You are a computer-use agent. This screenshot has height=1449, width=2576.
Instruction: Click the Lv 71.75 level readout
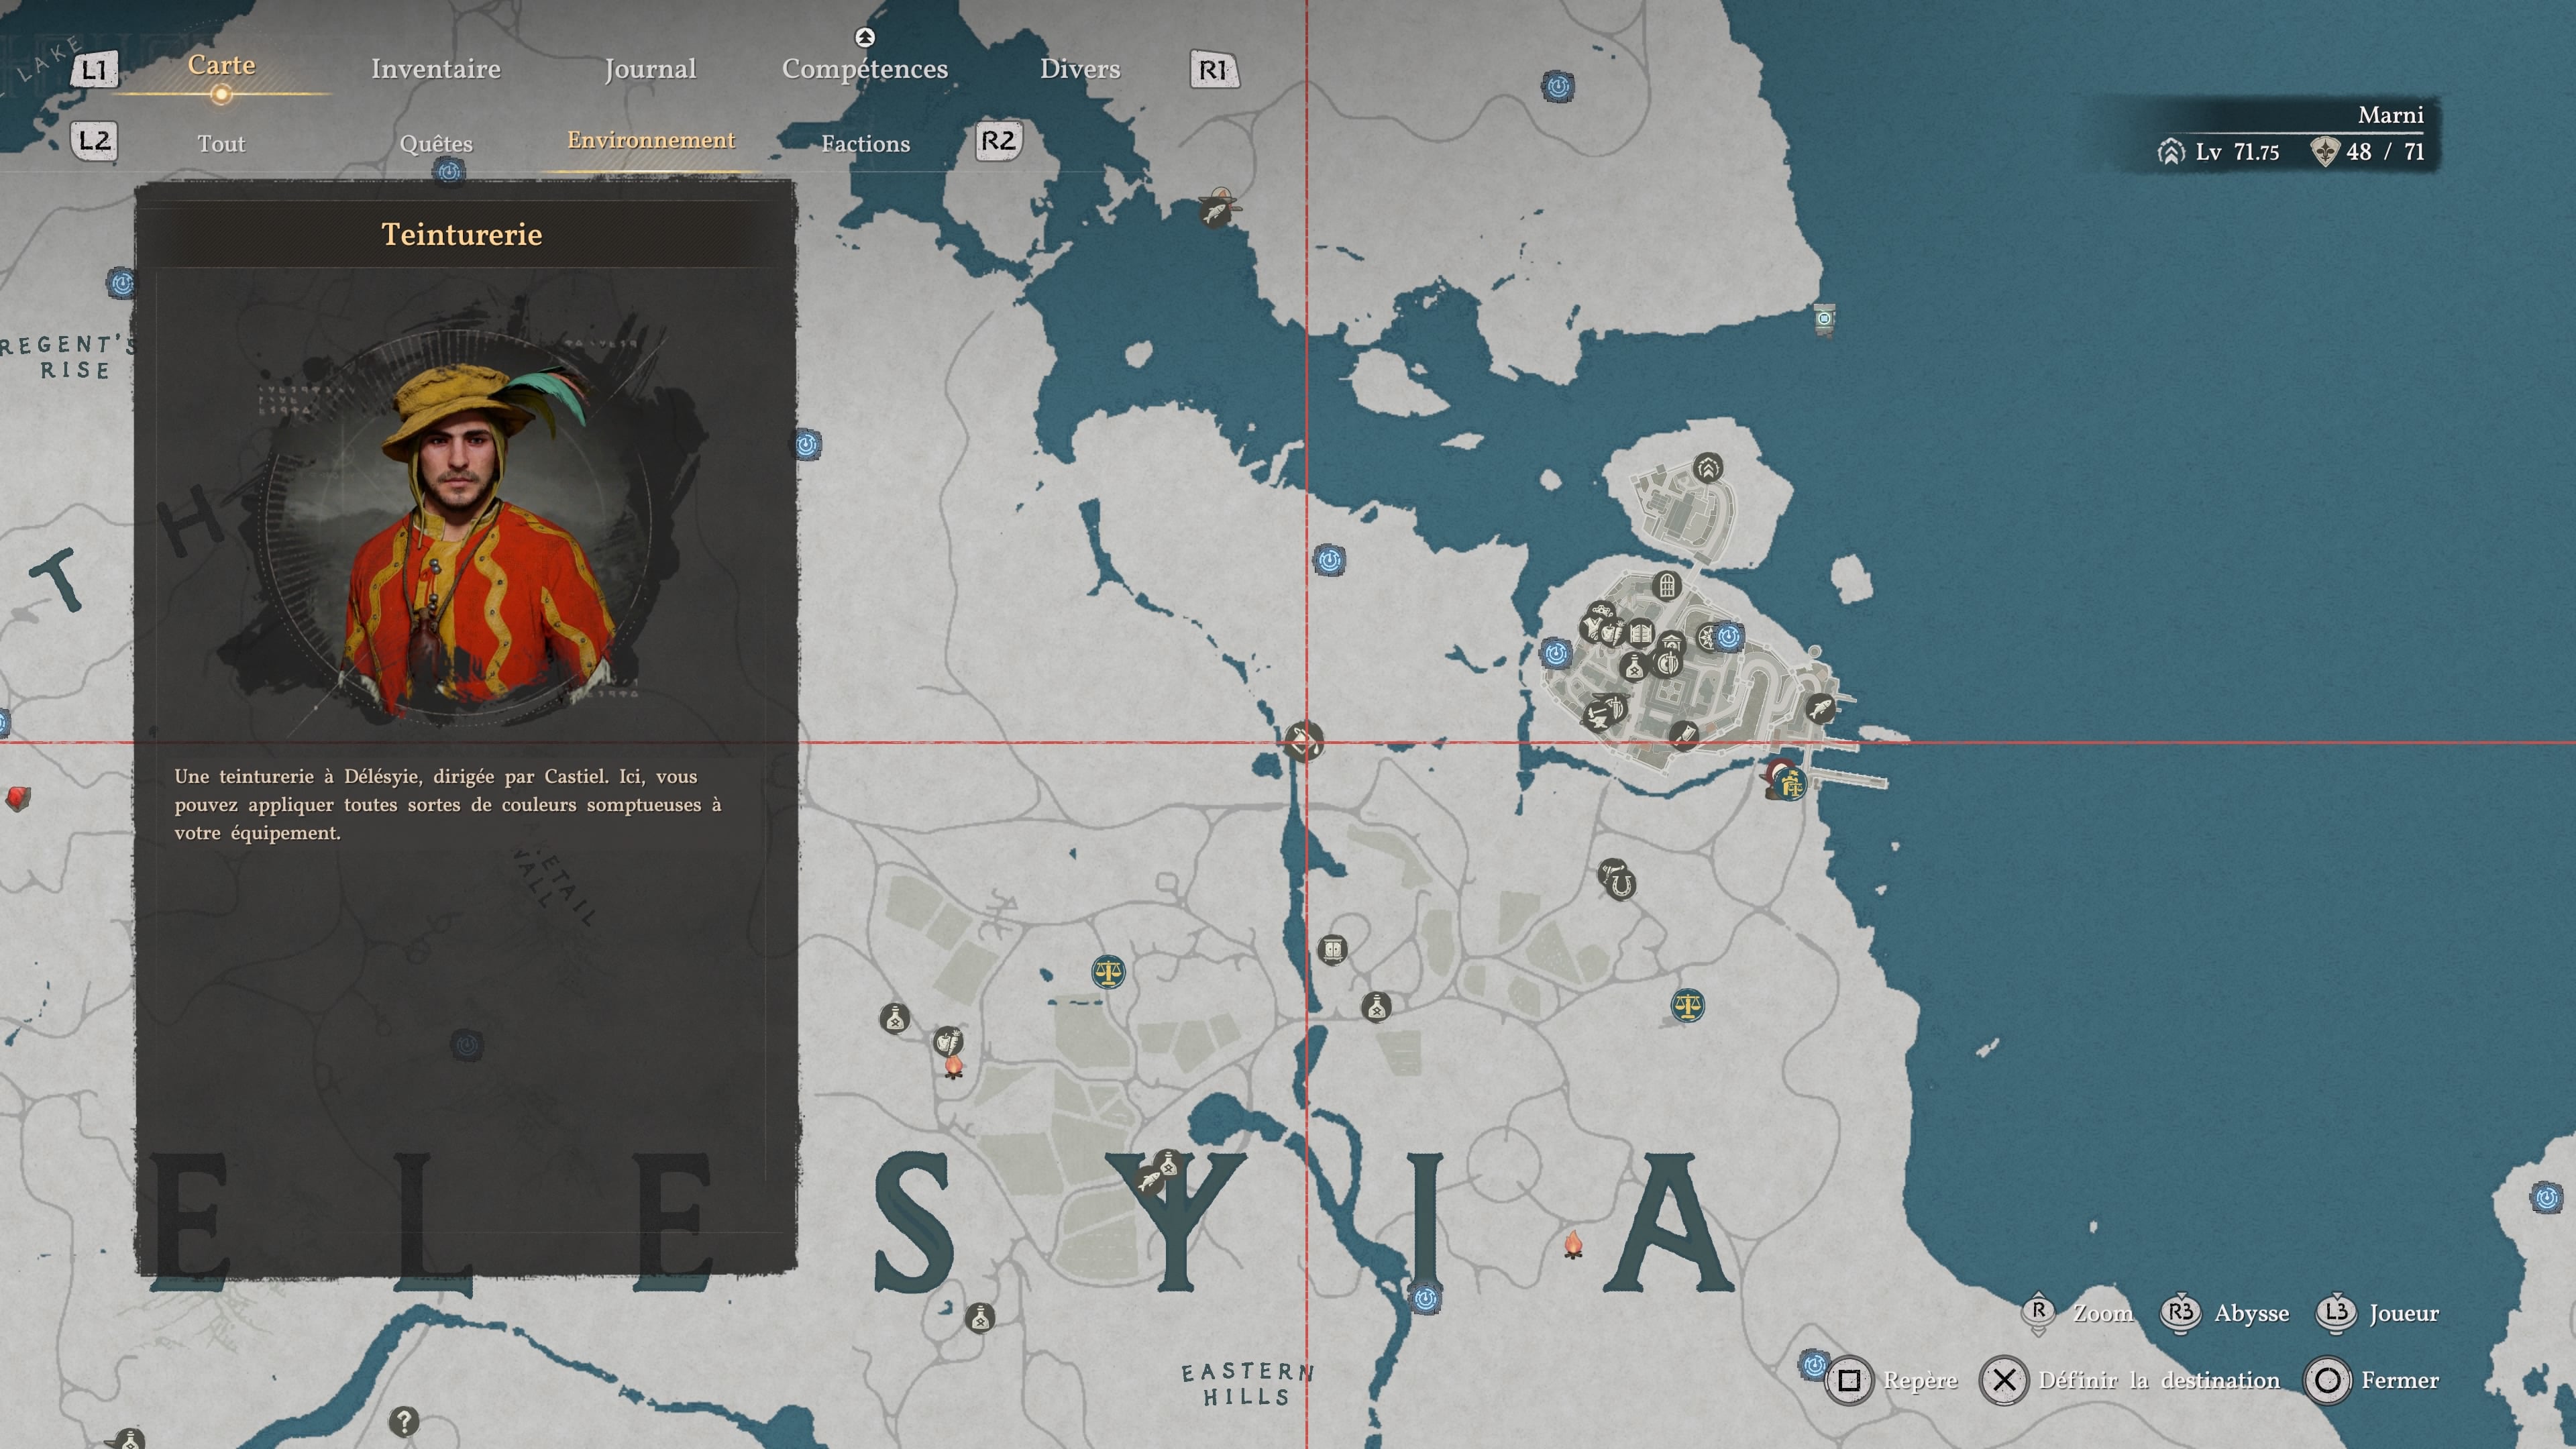point(2219,152)
